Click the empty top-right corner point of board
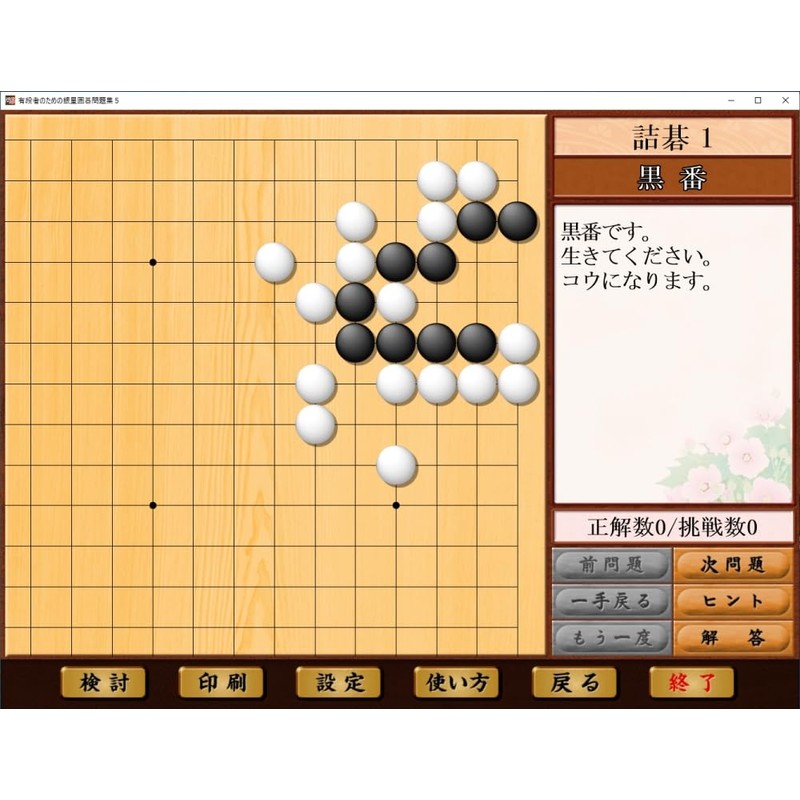800x800 pixels. 518,141
